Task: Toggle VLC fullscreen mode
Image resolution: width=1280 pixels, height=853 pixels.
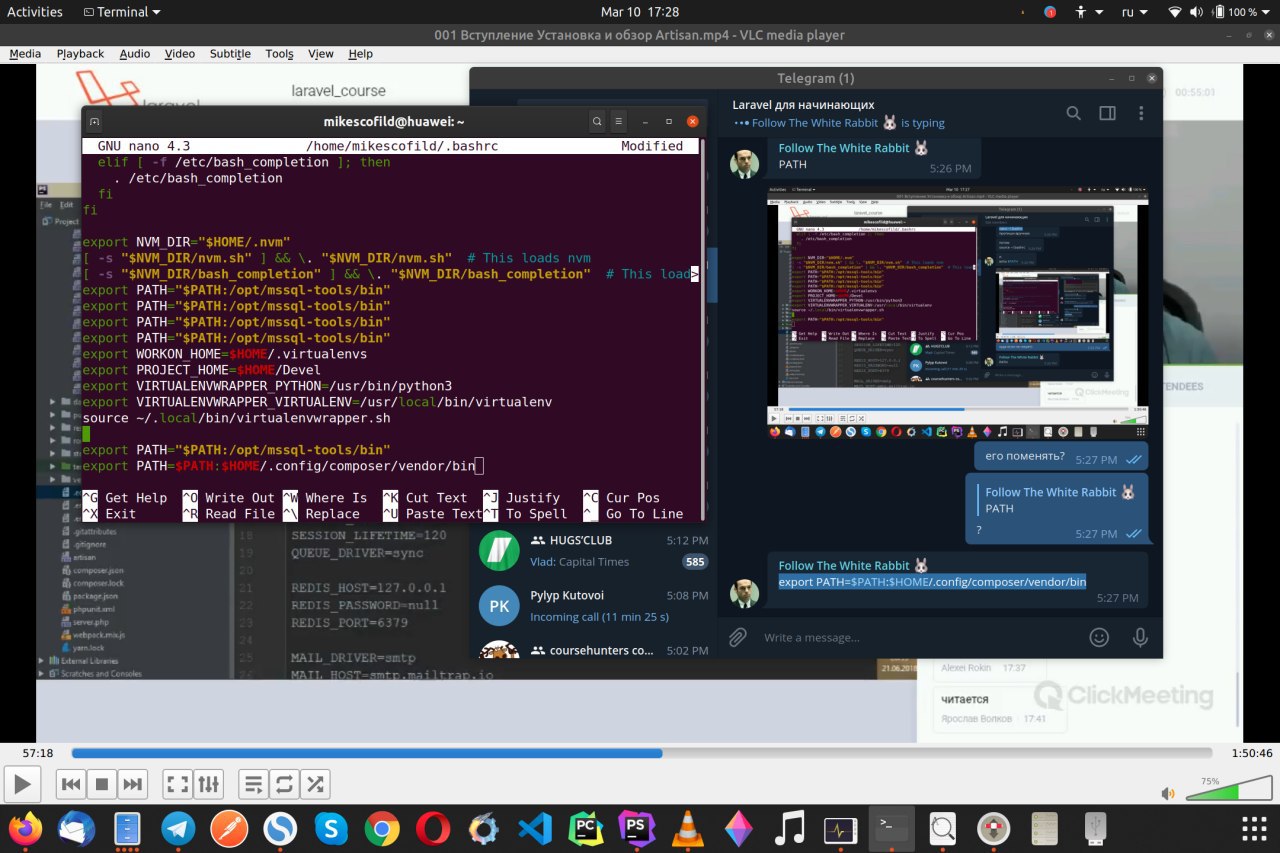Action: (176, 784)
